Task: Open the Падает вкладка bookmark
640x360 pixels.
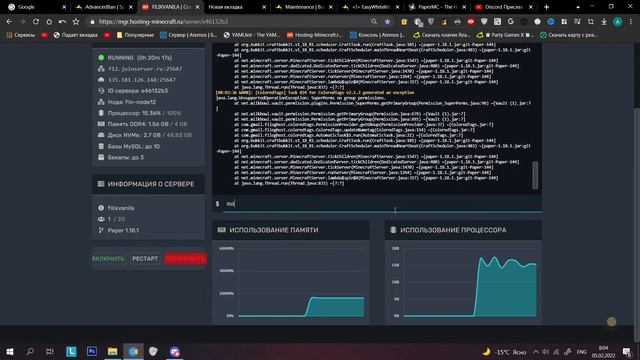Action: pyautogui.click(x=76, y=35)
